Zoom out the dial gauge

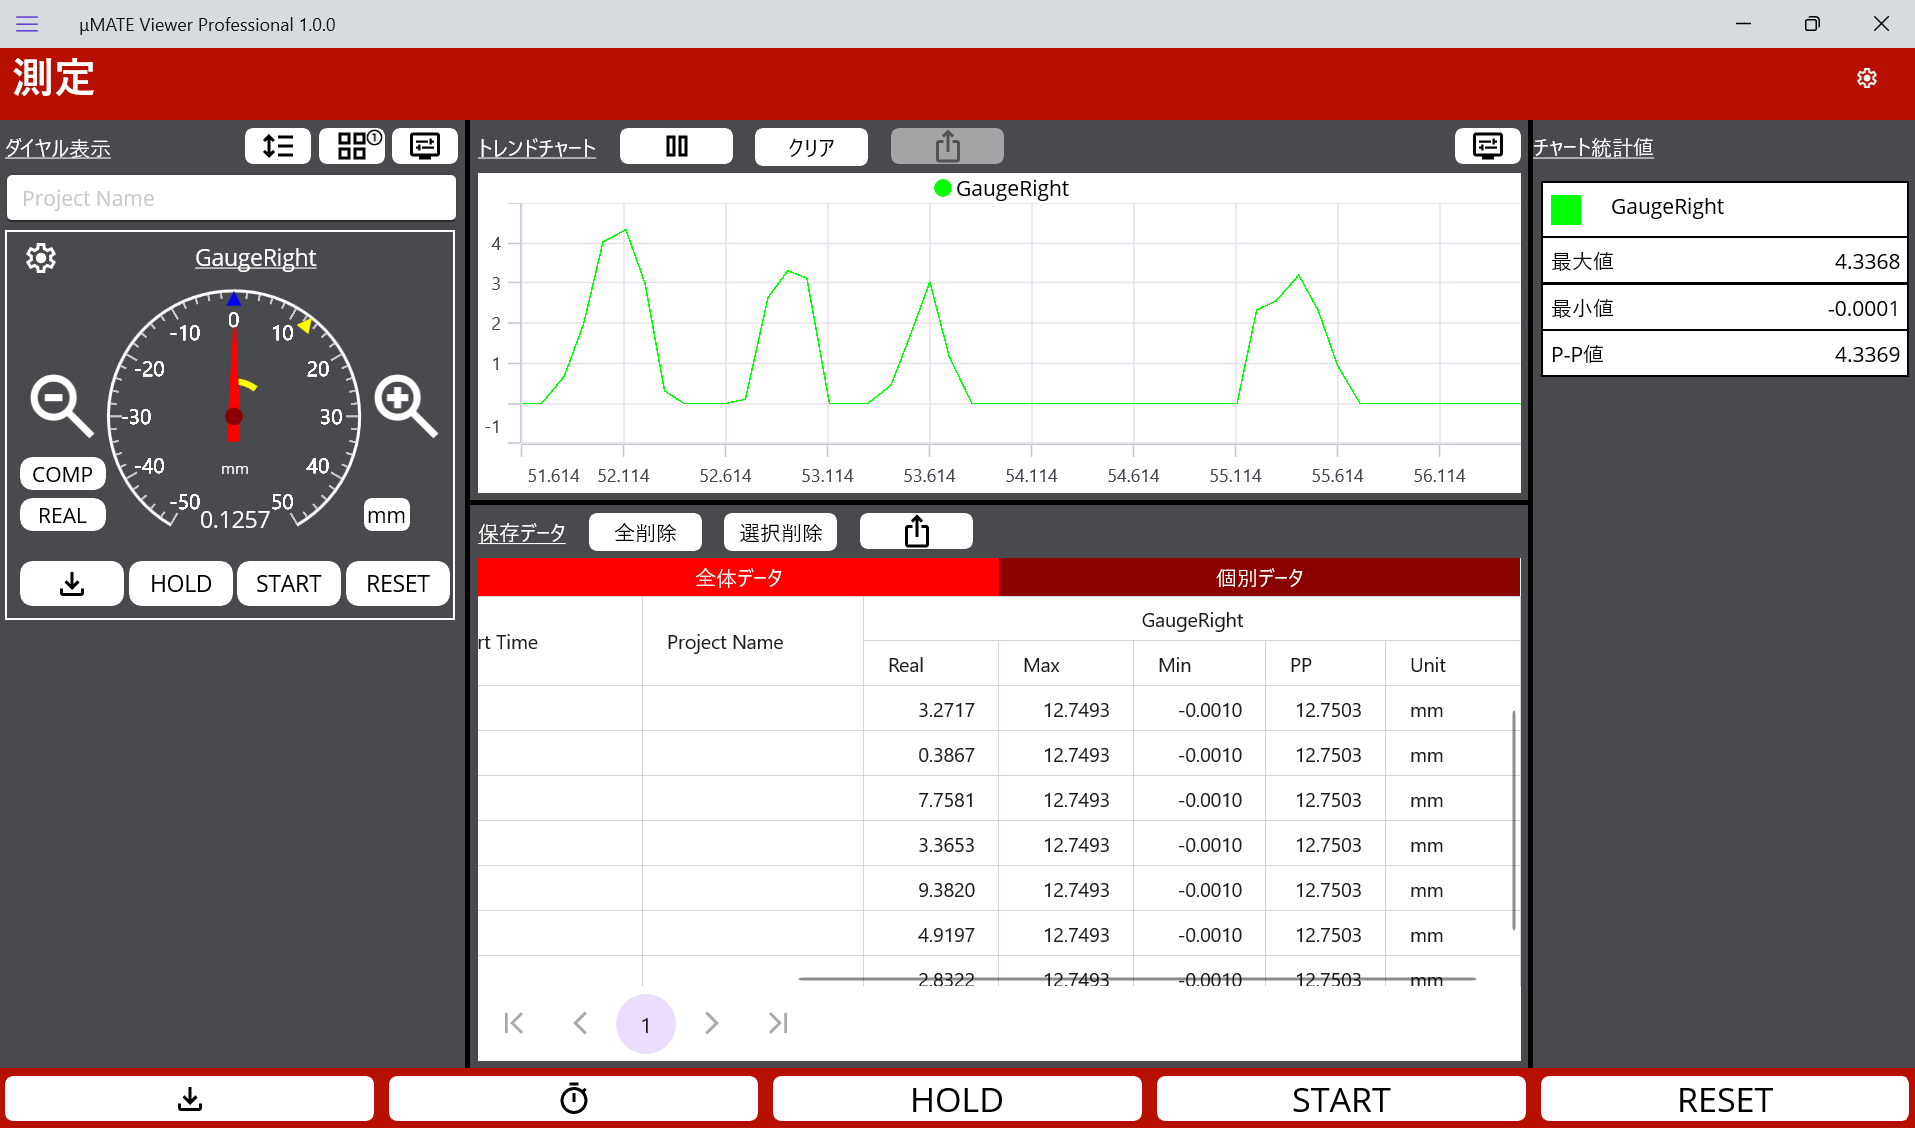[x=61, y=405]
